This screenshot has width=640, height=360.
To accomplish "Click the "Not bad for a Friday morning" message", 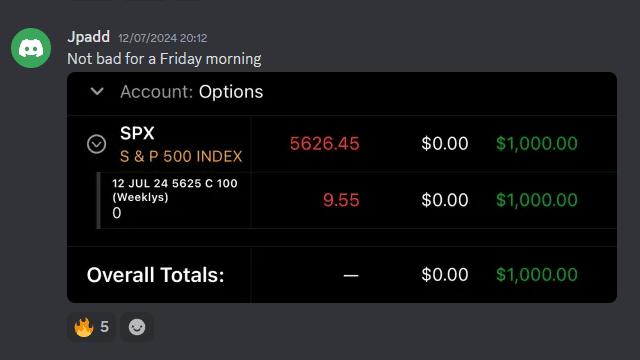I will [x=164, y=59].
